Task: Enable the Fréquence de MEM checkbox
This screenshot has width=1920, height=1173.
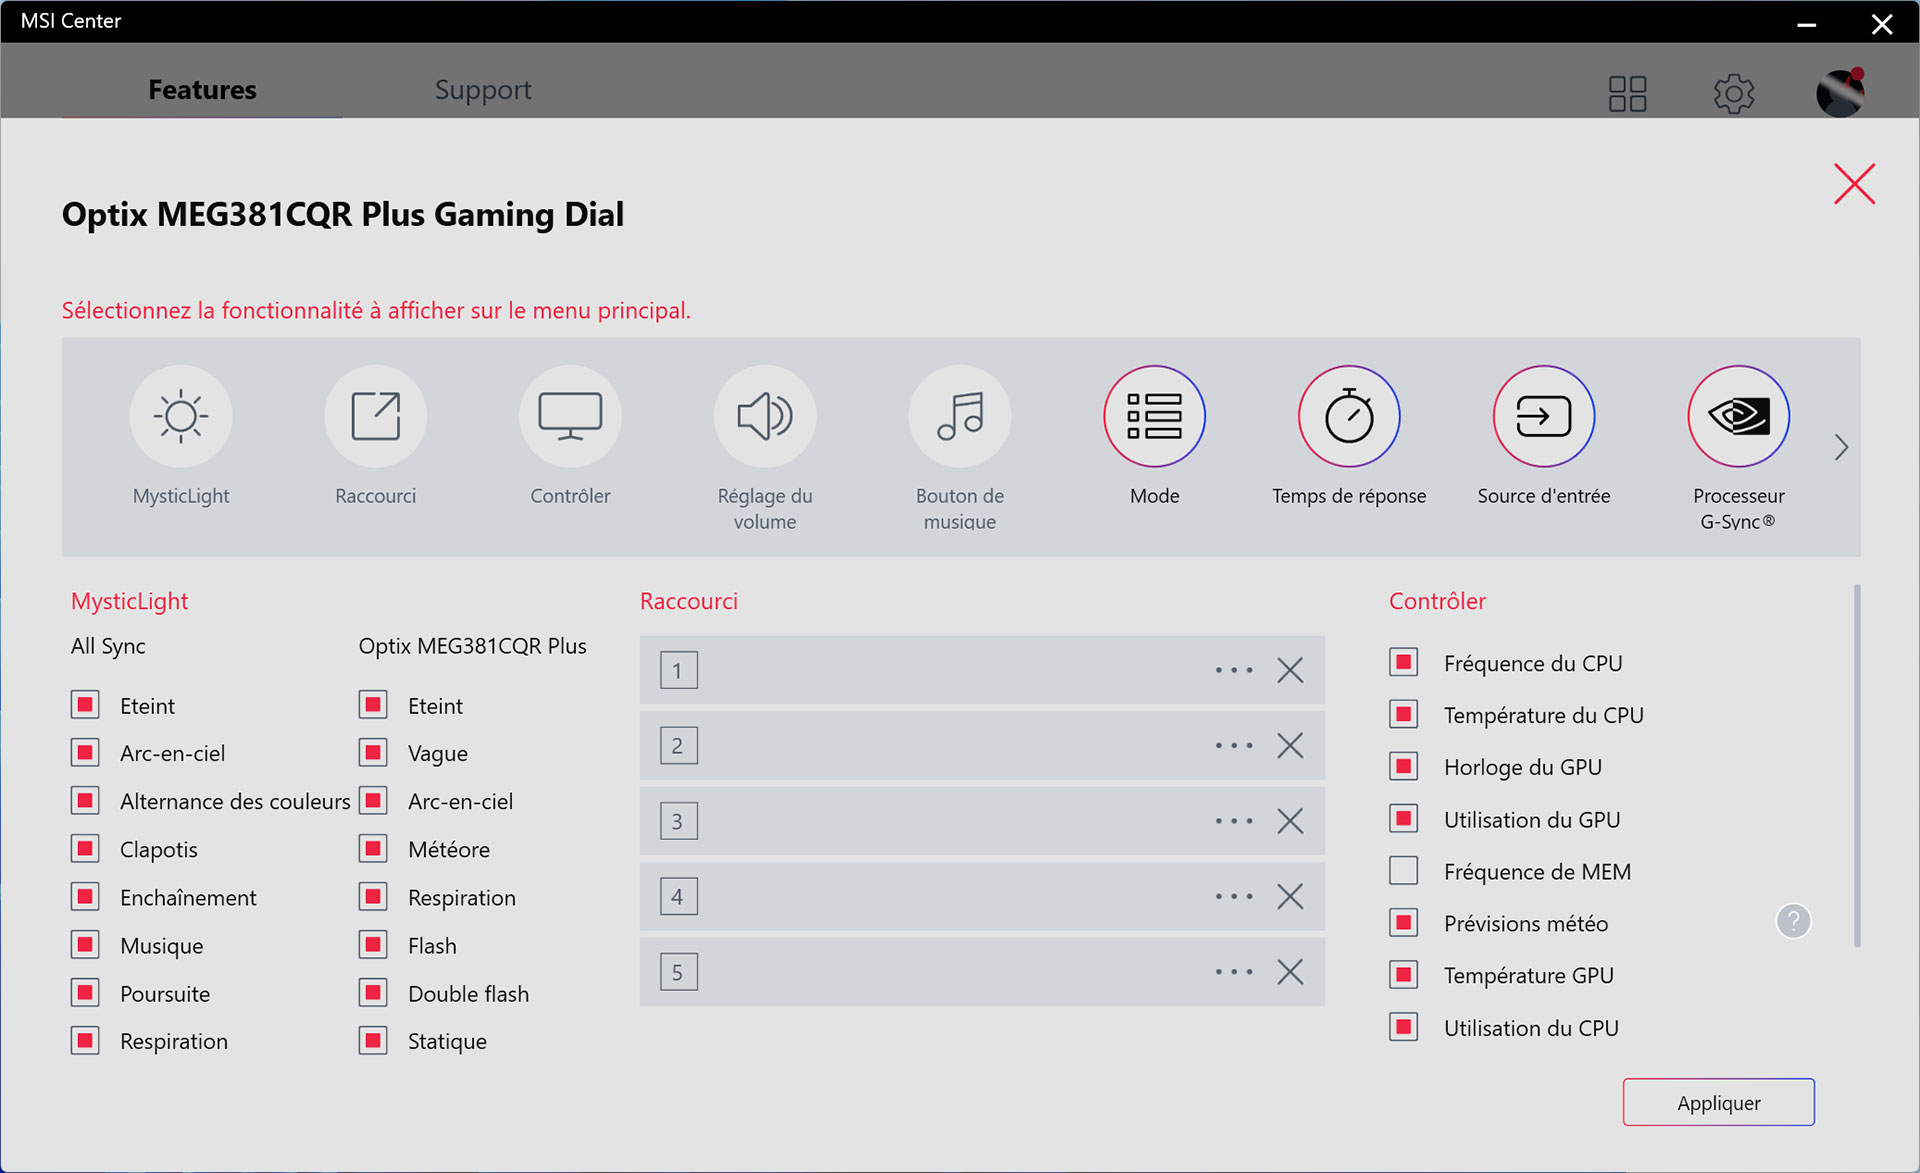Action: tap(1403, 870)
